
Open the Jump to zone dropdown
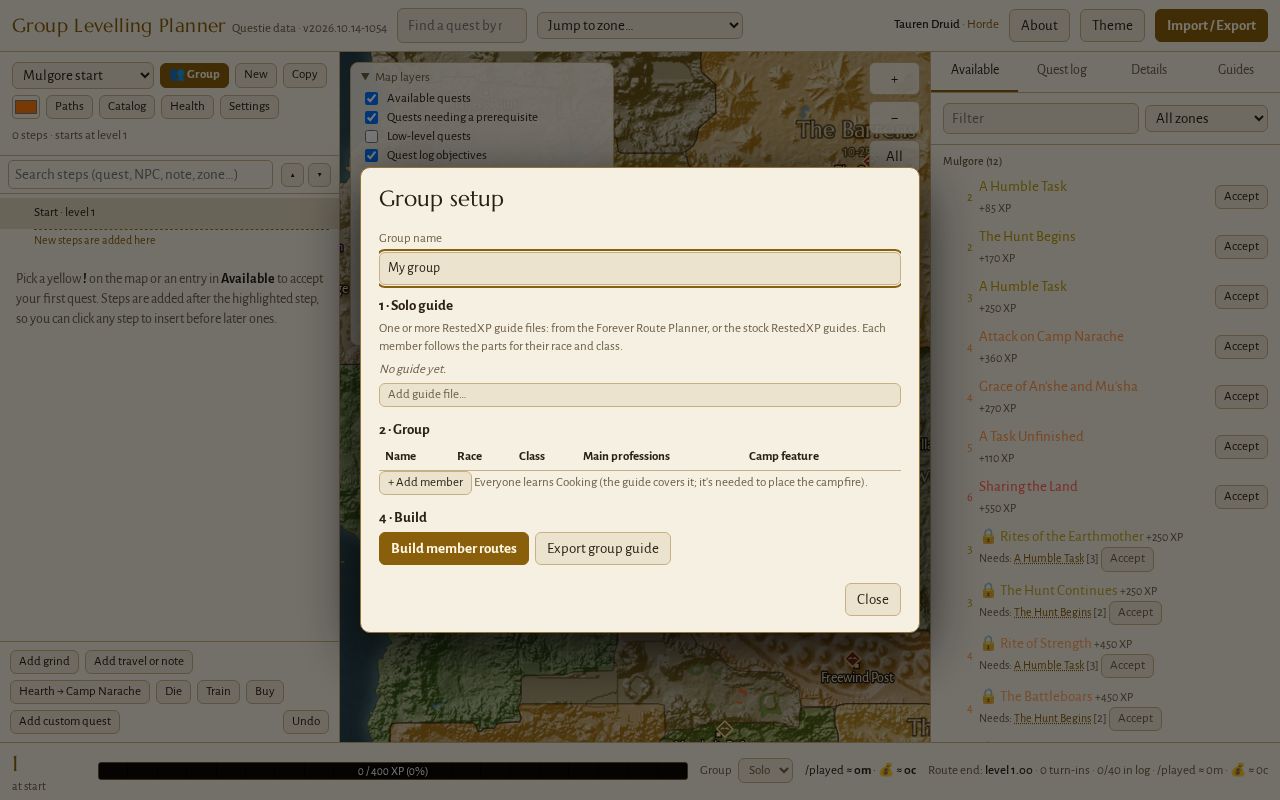[640, 25]
